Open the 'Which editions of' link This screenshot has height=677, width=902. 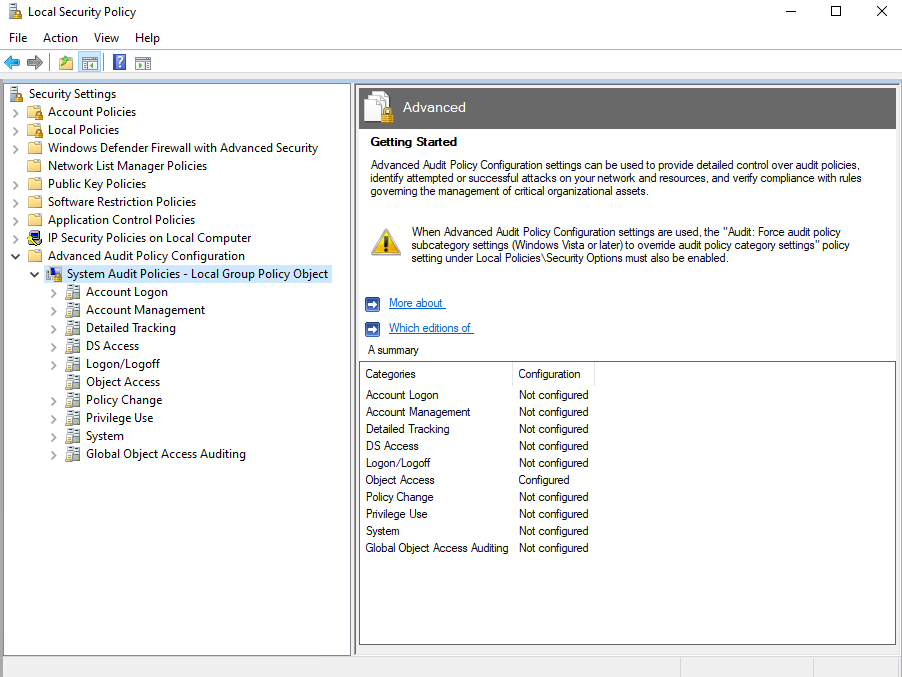[430, 328]
